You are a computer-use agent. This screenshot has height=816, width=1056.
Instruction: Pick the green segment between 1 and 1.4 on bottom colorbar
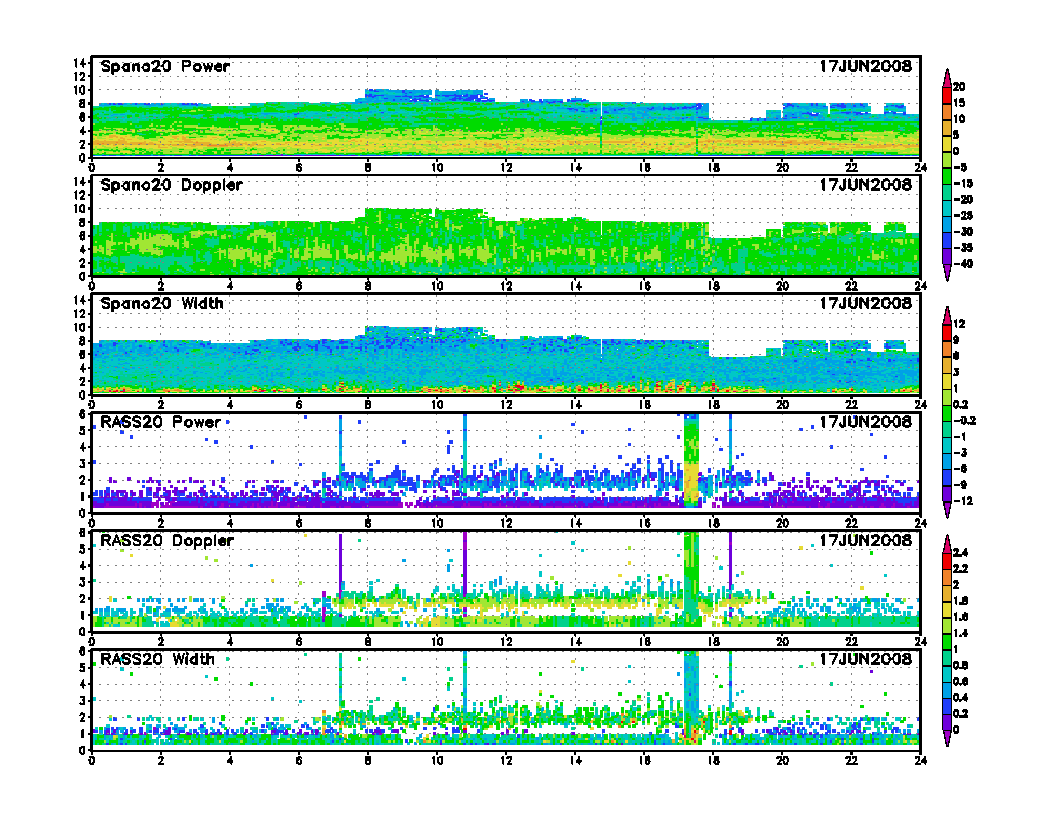click(947, 642)
